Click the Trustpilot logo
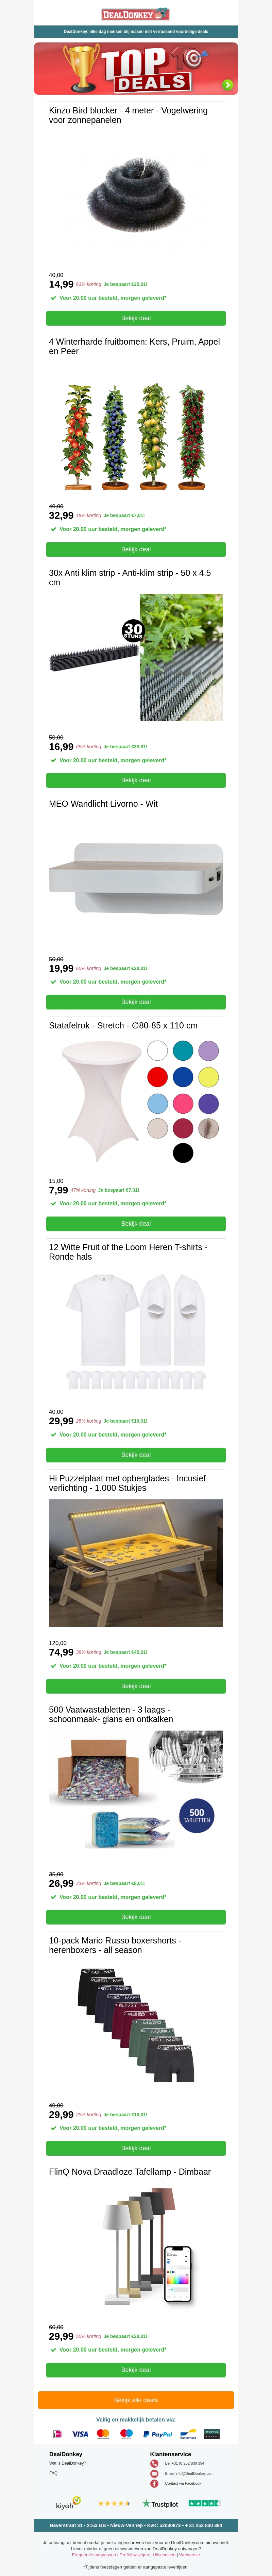The image size is (272, 2576). tap(160, 2504)
